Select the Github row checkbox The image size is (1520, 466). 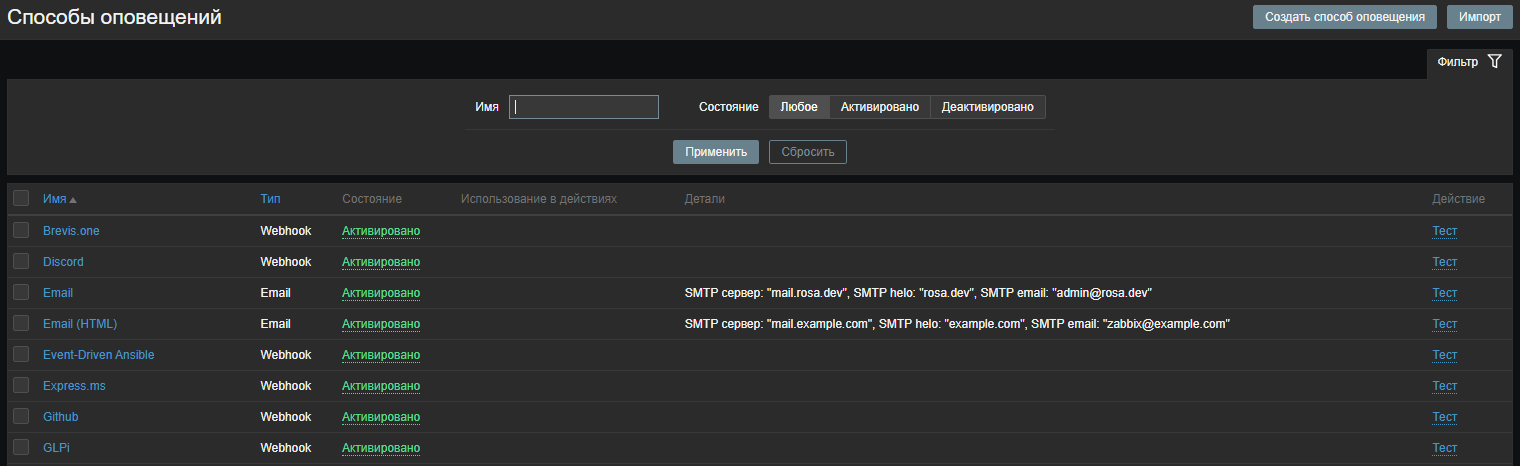[x=21, y=417]
